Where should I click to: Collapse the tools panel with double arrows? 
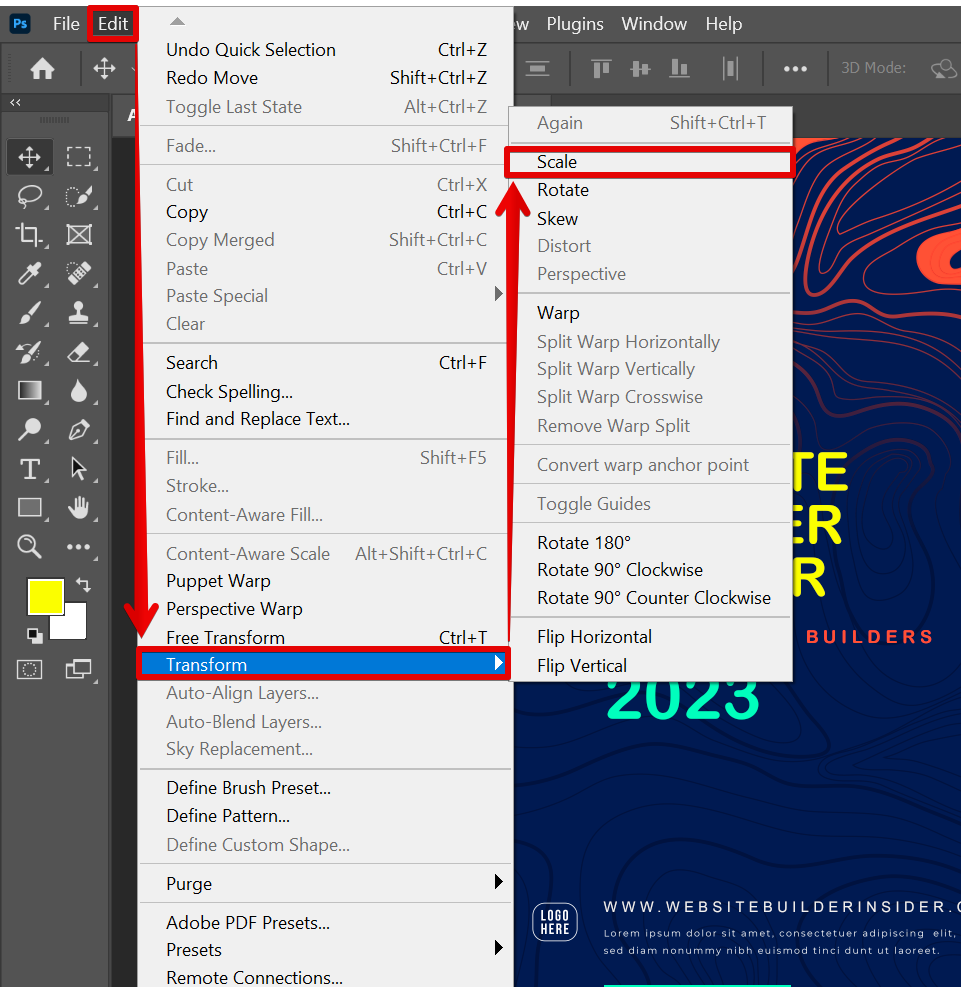point(15,102)
